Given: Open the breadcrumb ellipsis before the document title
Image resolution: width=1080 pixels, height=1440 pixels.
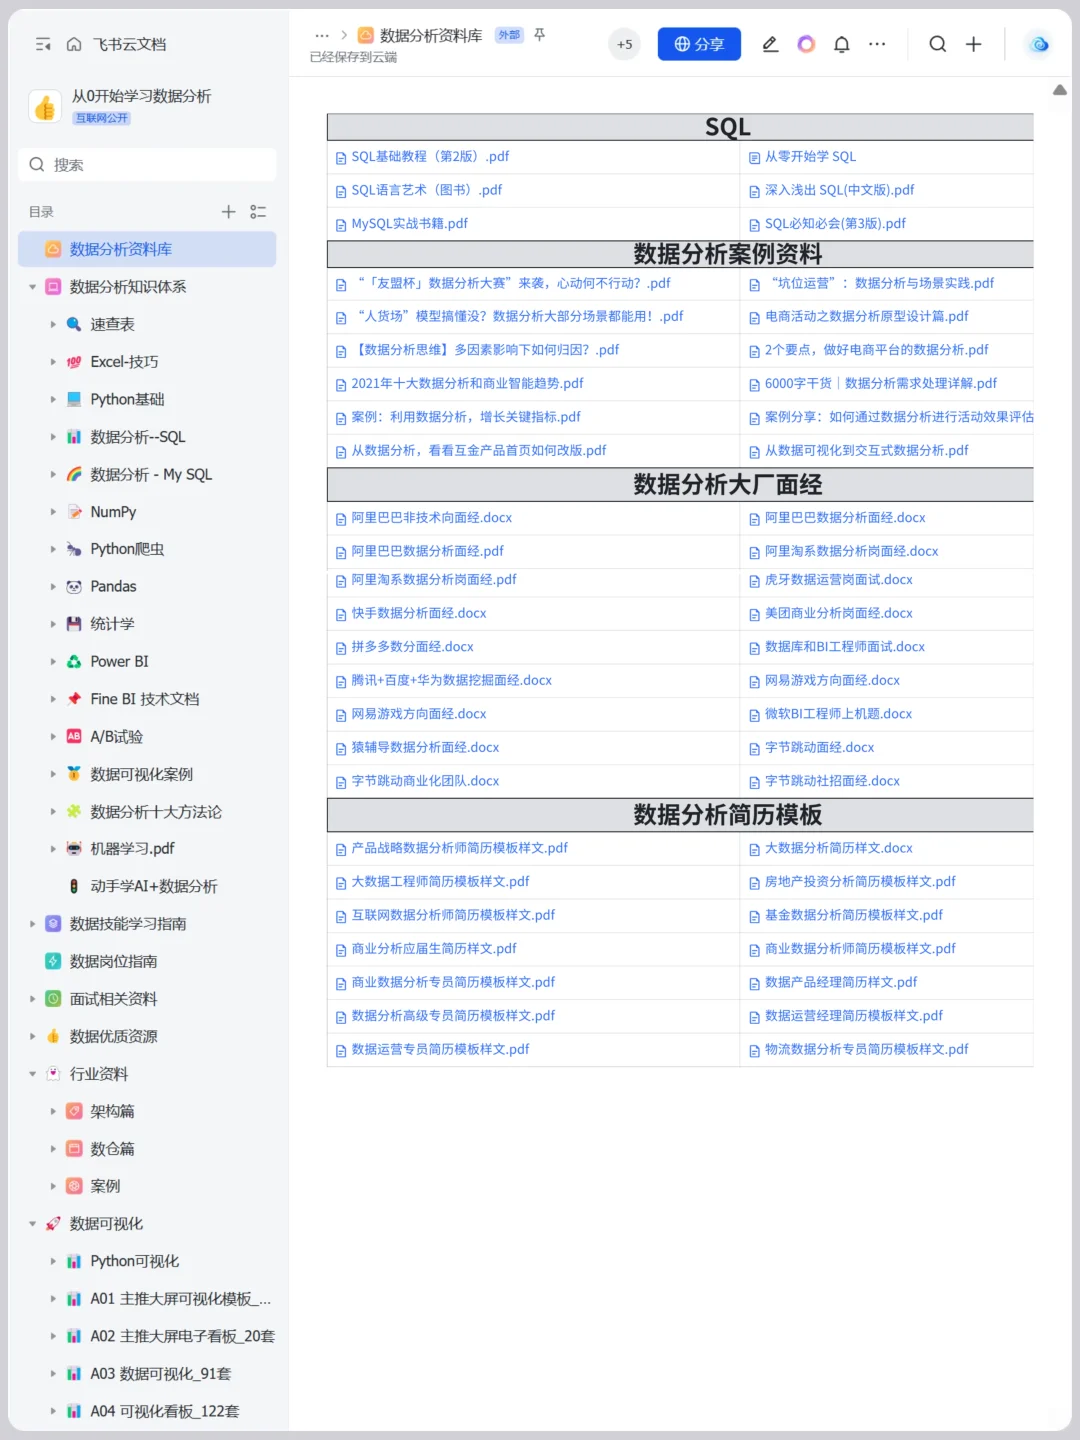Looking at the screenshot, I should (322, 35).
